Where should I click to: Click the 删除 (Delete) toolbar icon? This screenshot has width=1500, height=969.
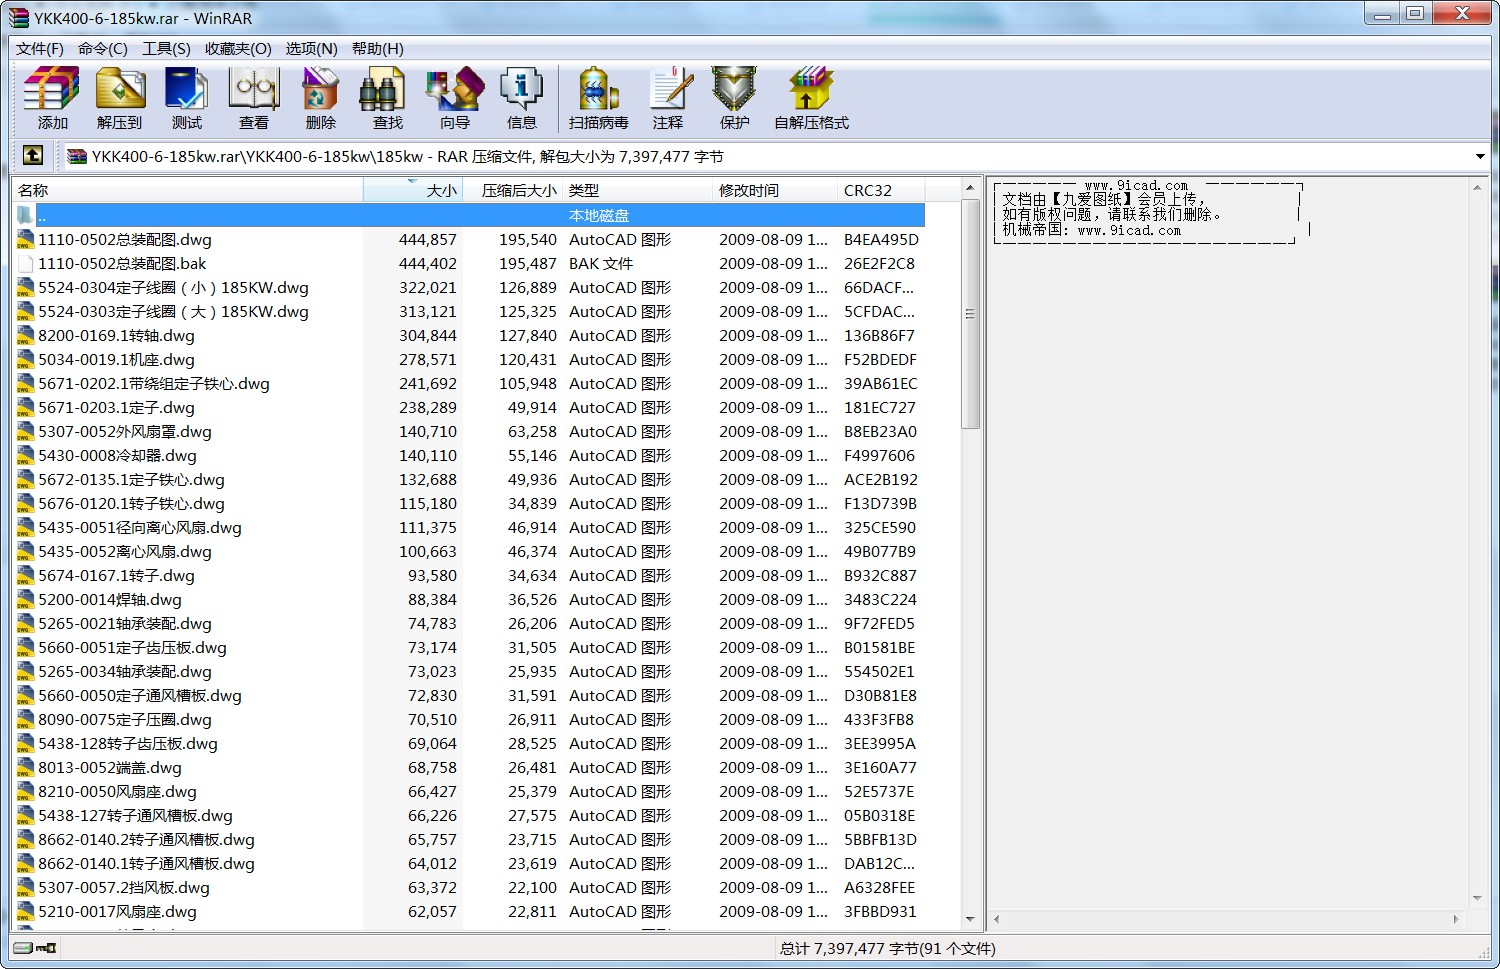click(320, 98)
